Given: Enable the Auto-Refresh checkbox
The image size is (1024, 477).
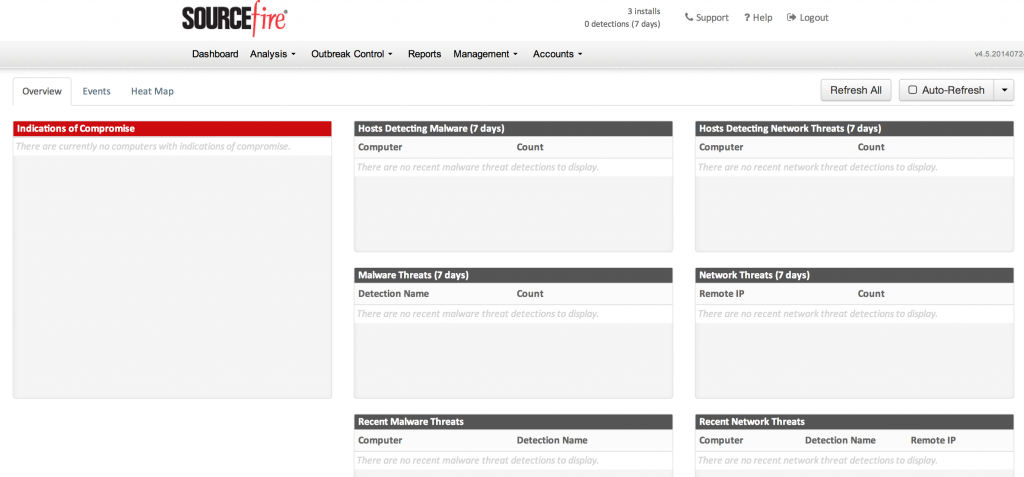Looking at the screenshot, I should coord(912,90).
